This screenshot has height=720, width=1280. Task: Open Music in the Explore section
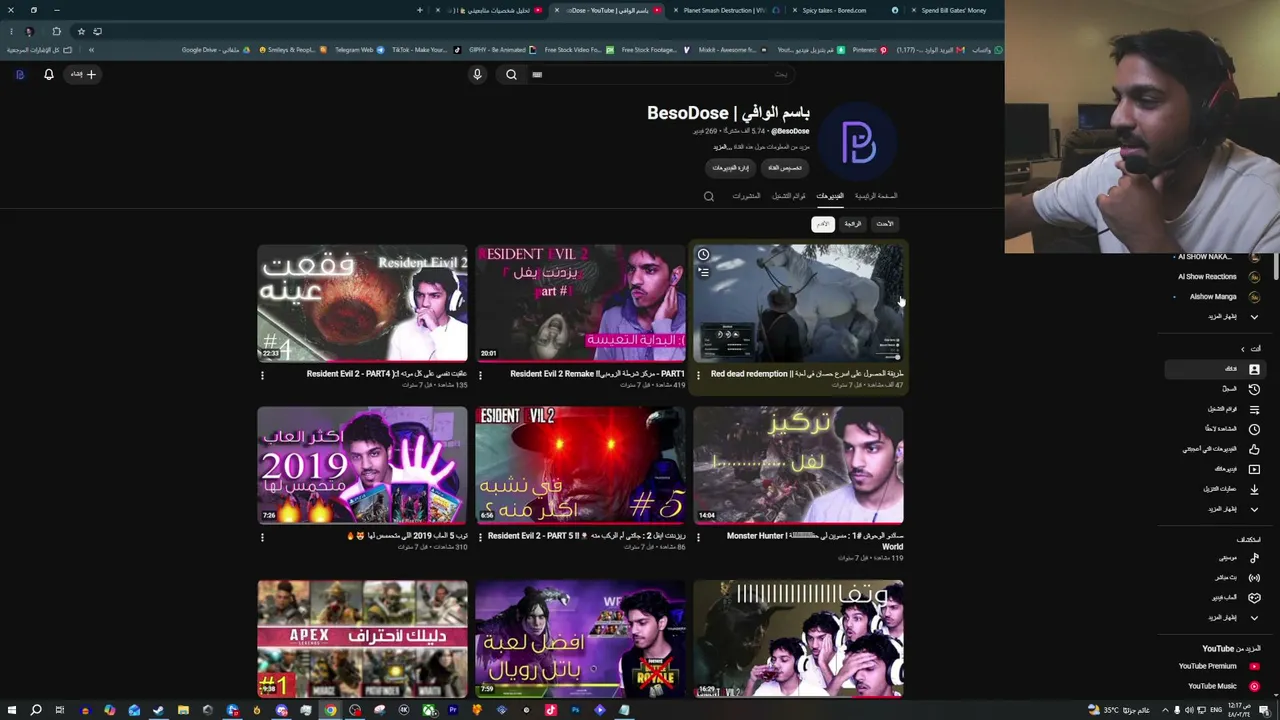point(1216,558)
